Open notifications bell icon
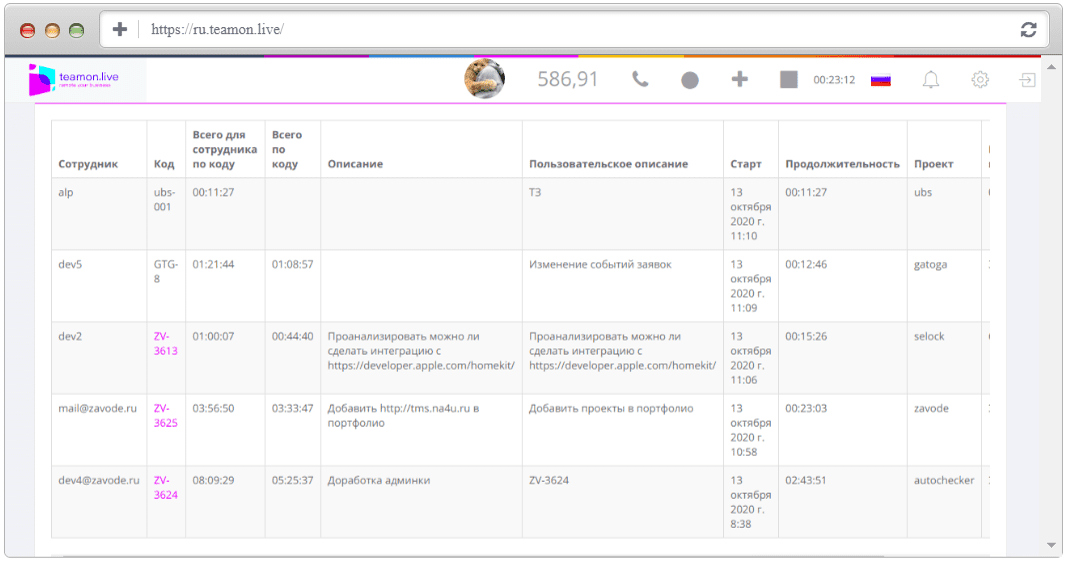 [x=931, y=80]
